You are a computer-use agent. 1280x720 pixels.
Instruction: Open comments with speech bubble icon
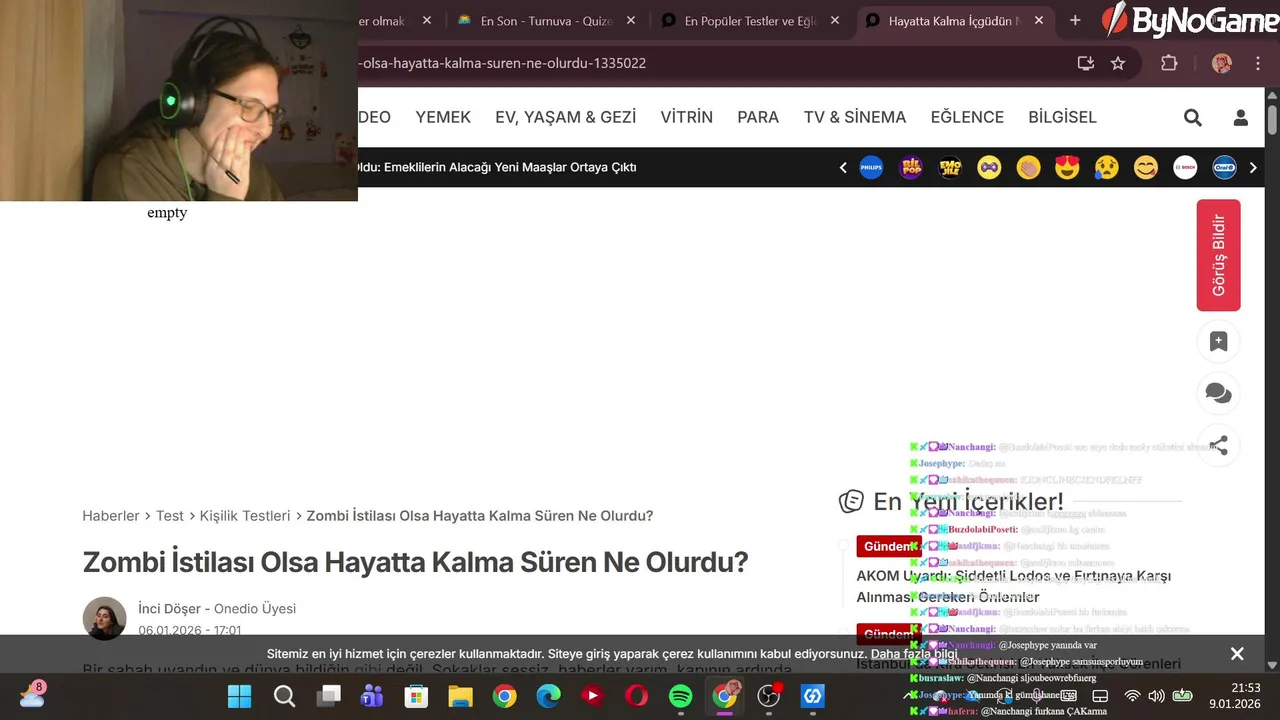[1218, 394]
